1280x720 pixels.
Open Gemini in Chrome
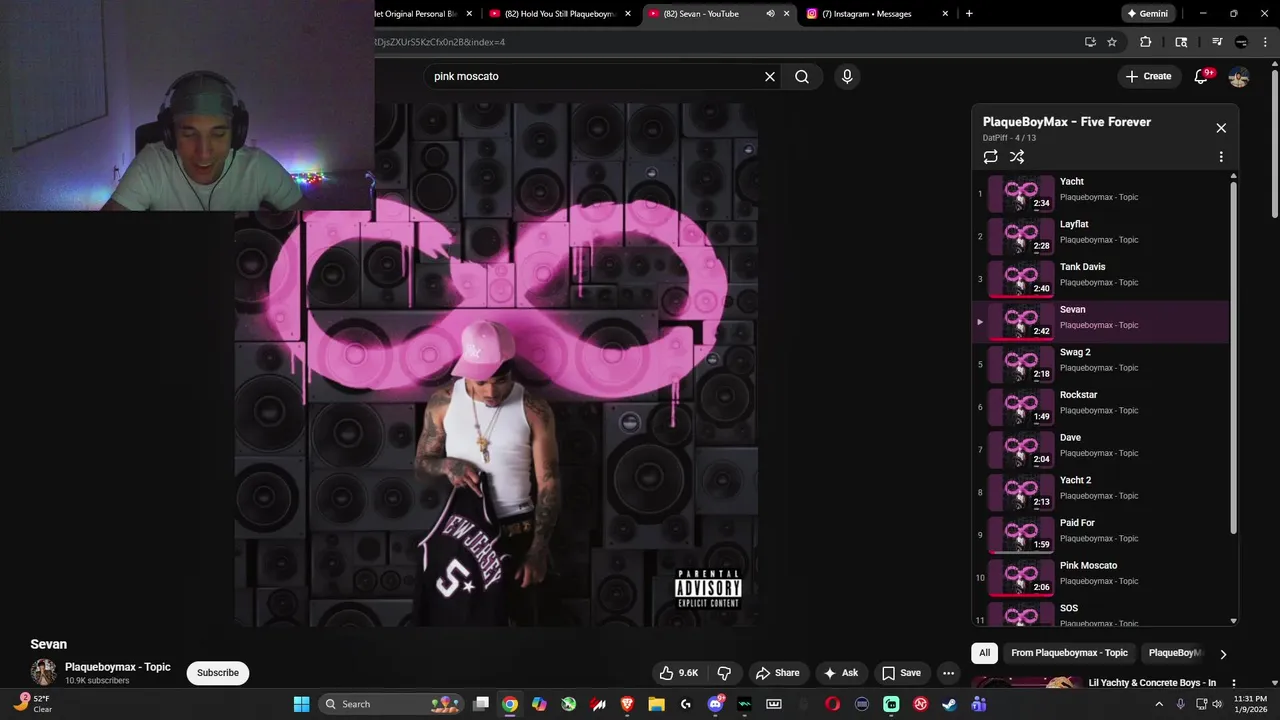pyautogui.click(x=1148, y=14)
